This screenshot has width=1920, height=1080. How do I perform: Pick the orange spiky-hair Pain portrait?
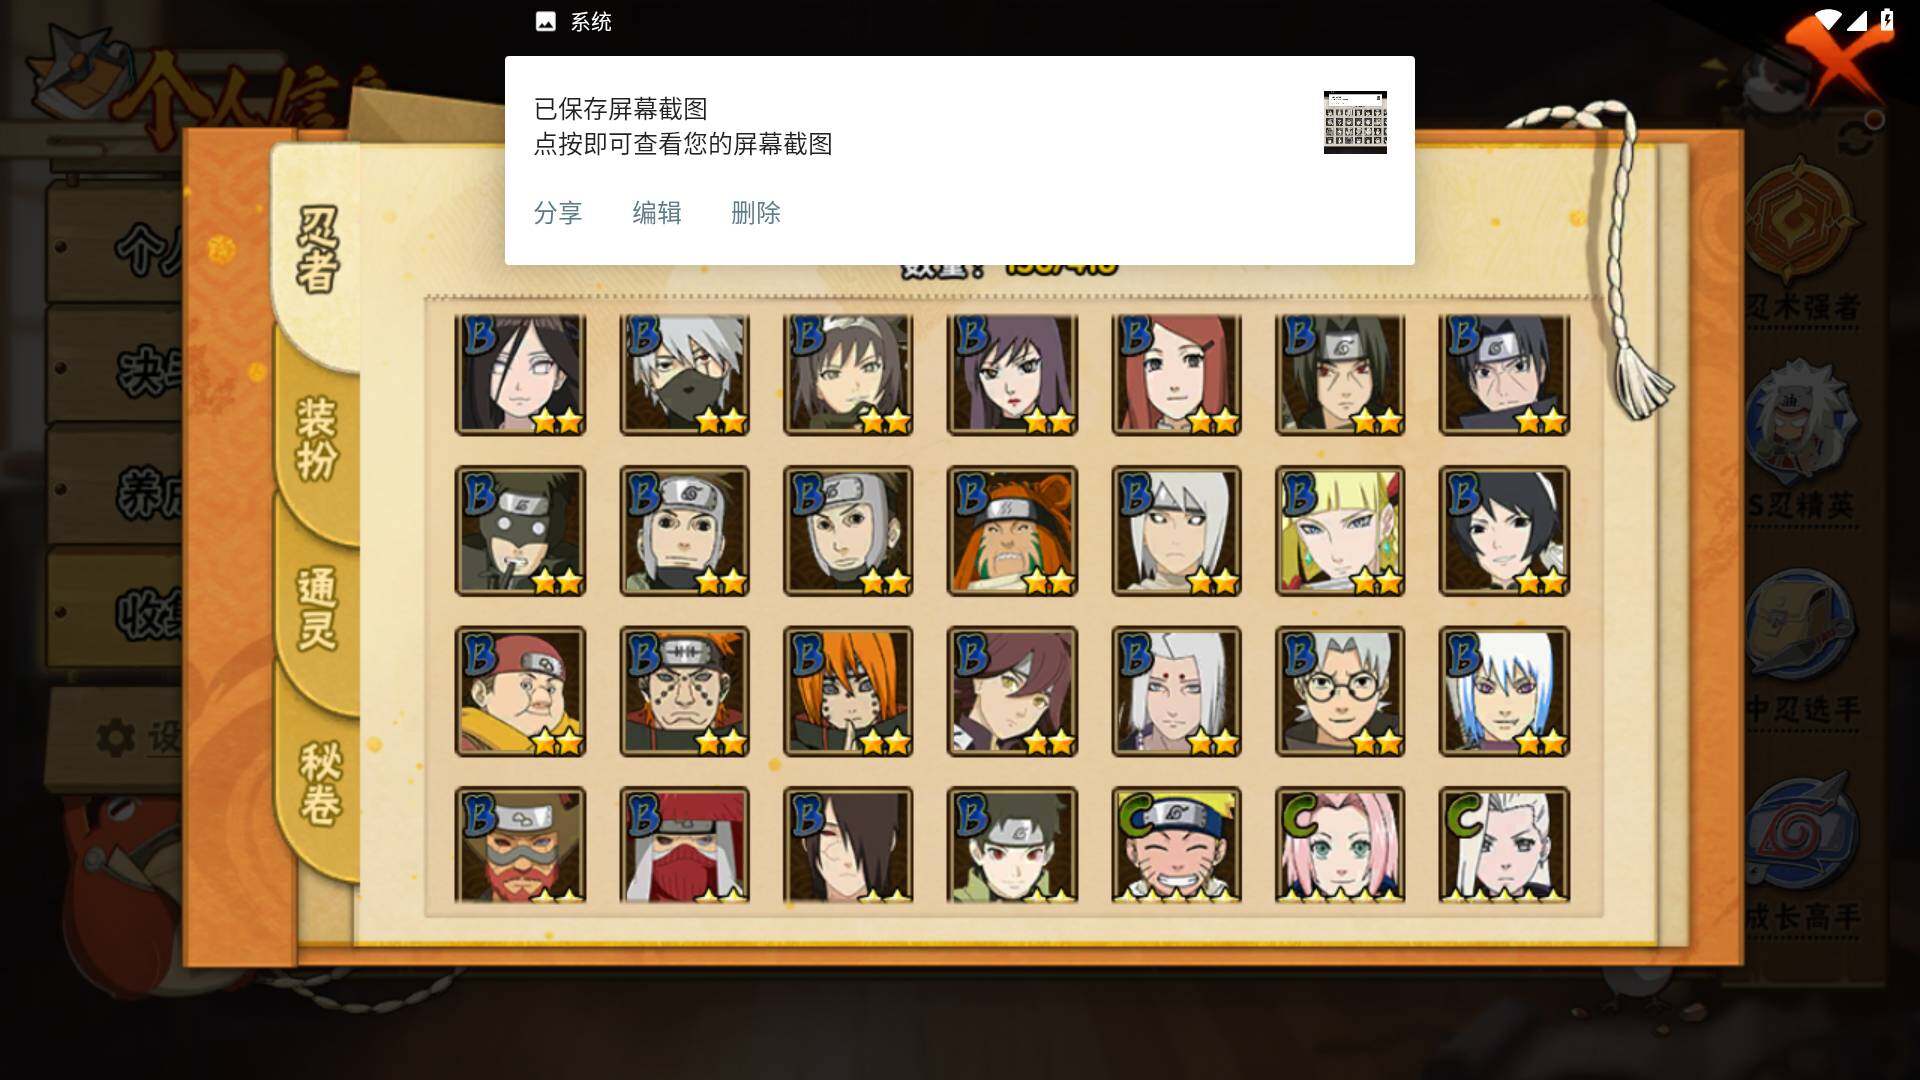[x=848, y=691]
